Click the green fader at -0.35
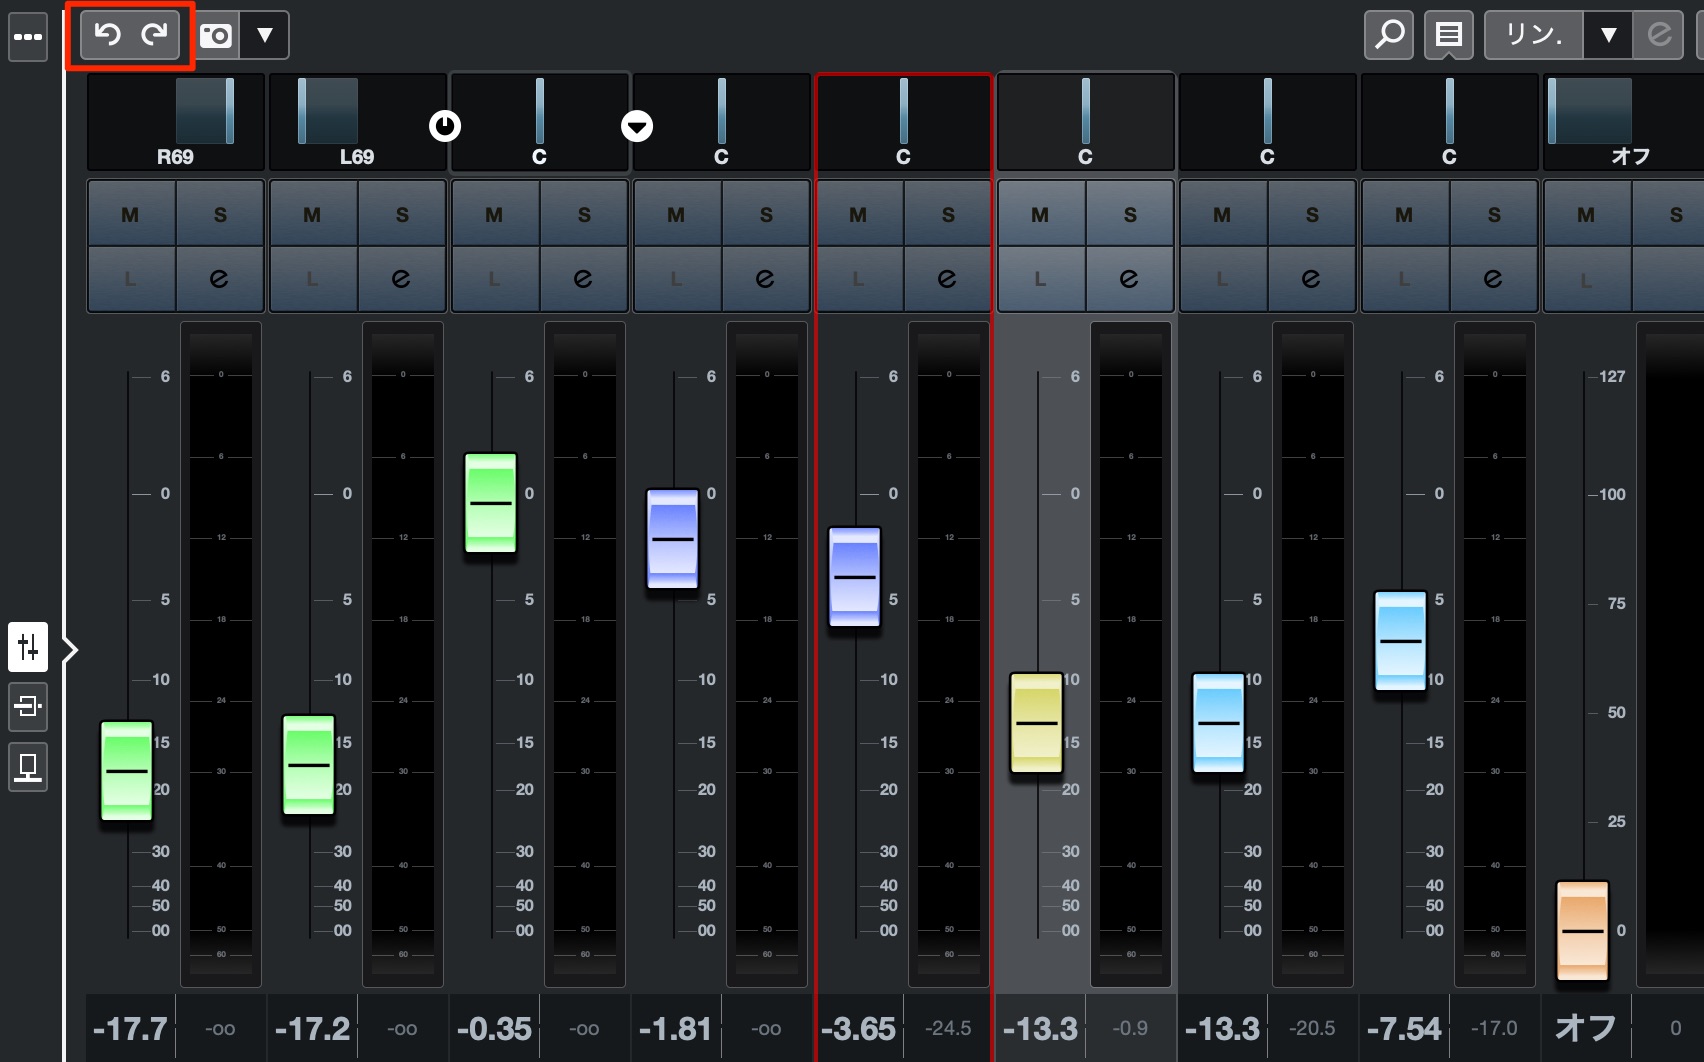The image size is (1704, 1062). pyautogui.click(x=491, y=503)
